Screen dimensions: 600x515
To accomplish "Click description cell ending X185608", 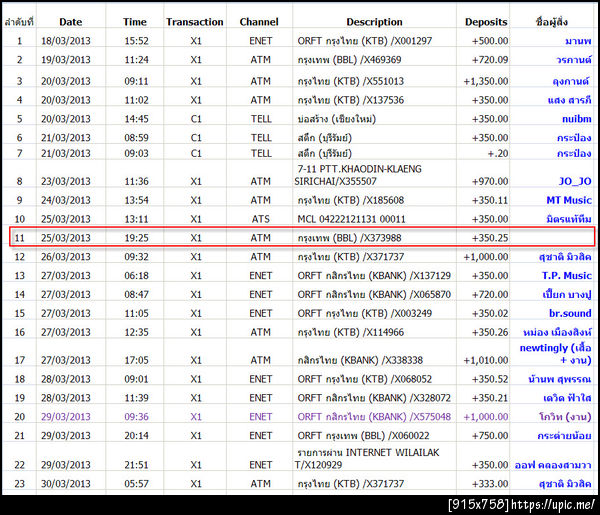I will (x=351, y=200).
